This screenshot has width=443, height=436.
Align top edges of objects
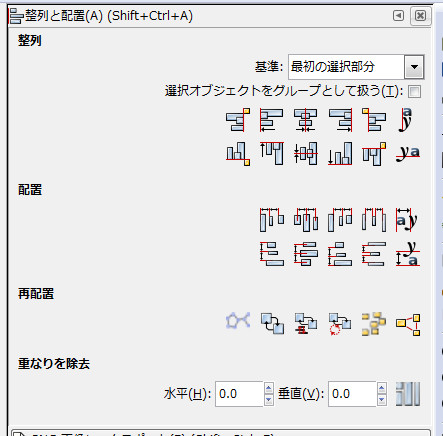[272, 154]
